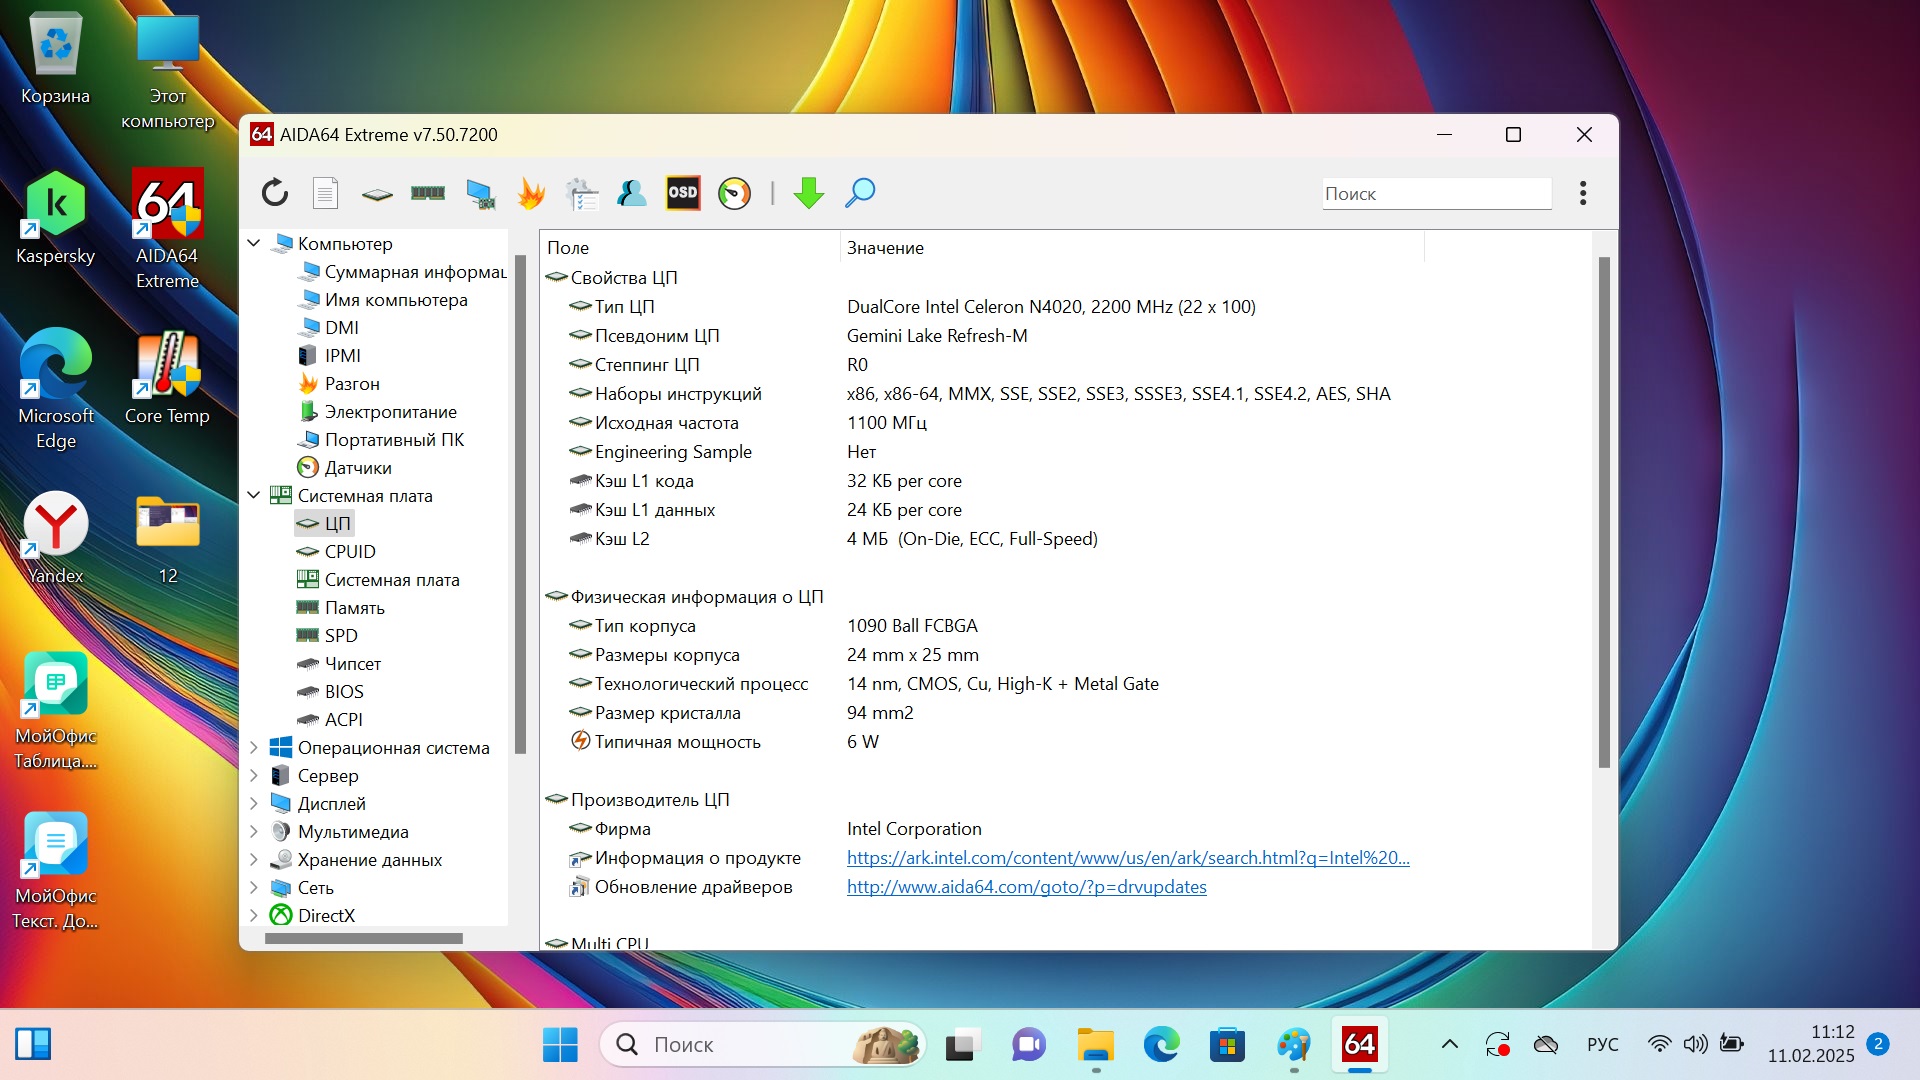Open Microsoft Store from the taskbar
1920x1080 pixels.
(x=1227, y=1044)
